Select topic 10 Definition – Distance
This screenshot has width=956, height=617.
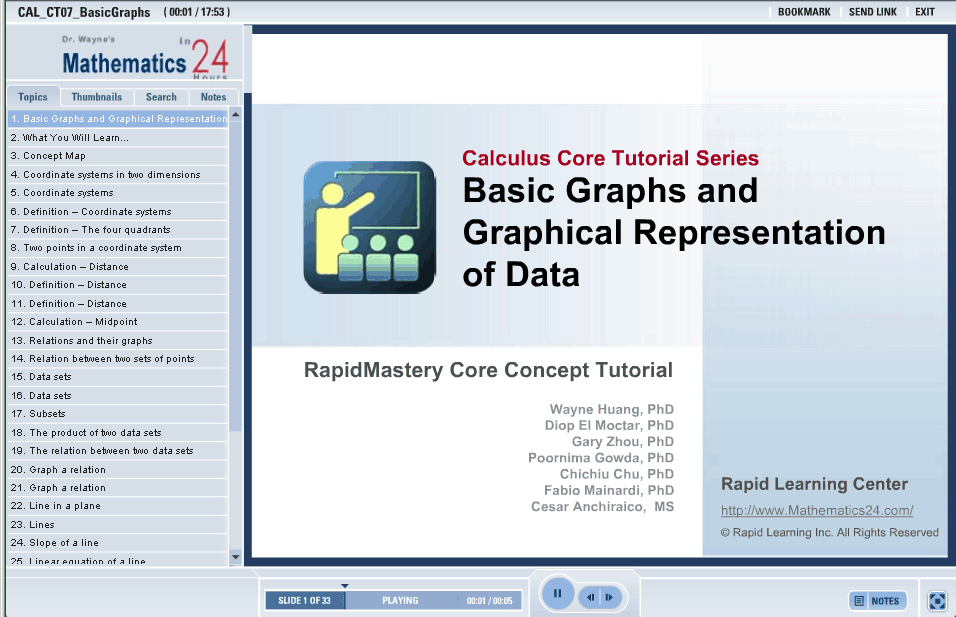(x=118, y=285)
